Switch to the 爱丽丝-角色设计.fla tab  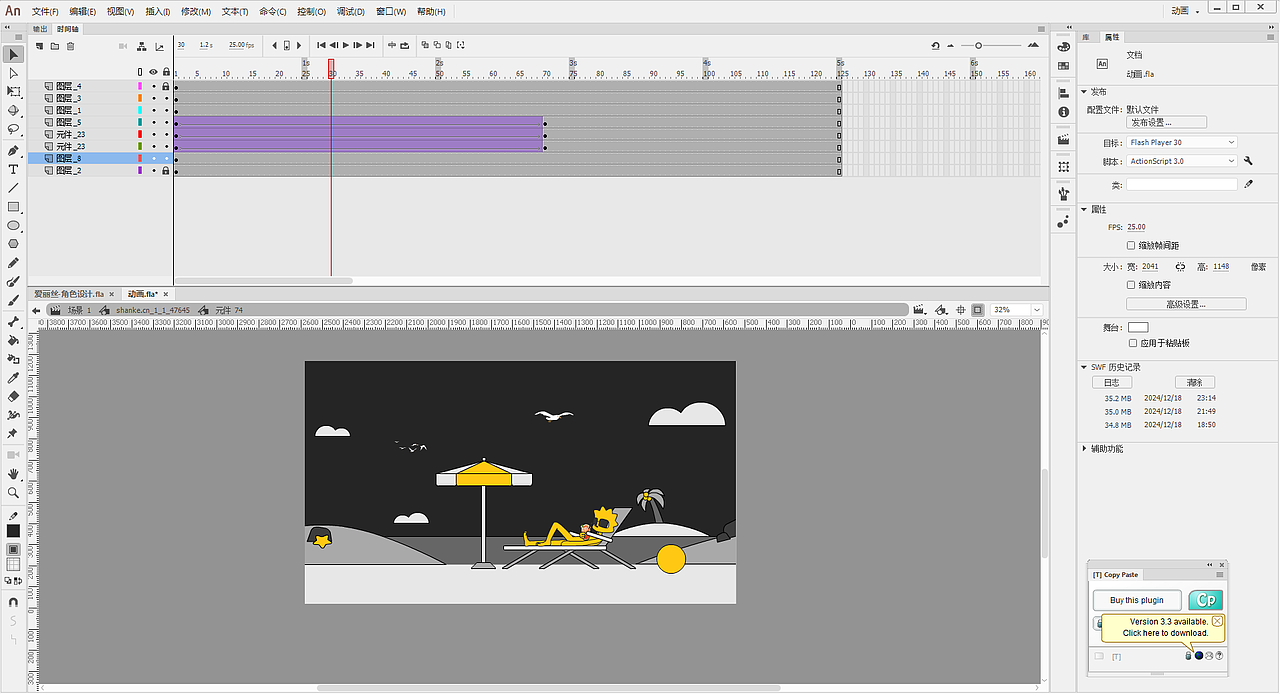(x=68, y=294)
